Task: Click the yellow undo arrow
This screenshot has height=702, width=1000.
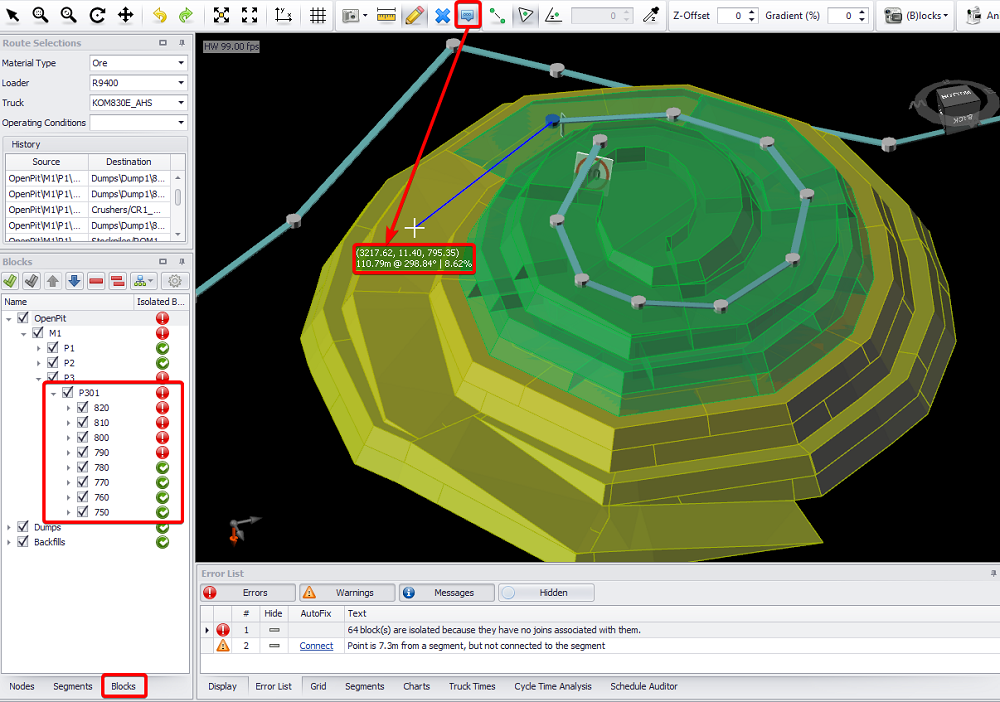Action: click(x=160, y=15)
